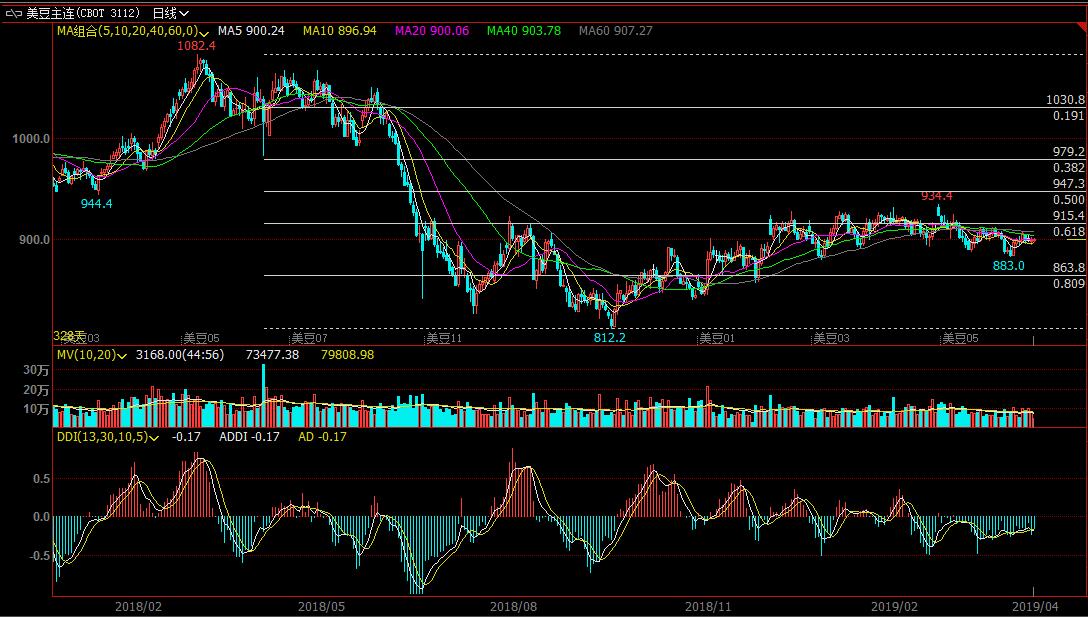The width and height of the screenshot is (1088, 617).
Task: Select the 0.382 Fibonacci level at 979.2
Action: pyautogui.click(x=1068, y=168)
